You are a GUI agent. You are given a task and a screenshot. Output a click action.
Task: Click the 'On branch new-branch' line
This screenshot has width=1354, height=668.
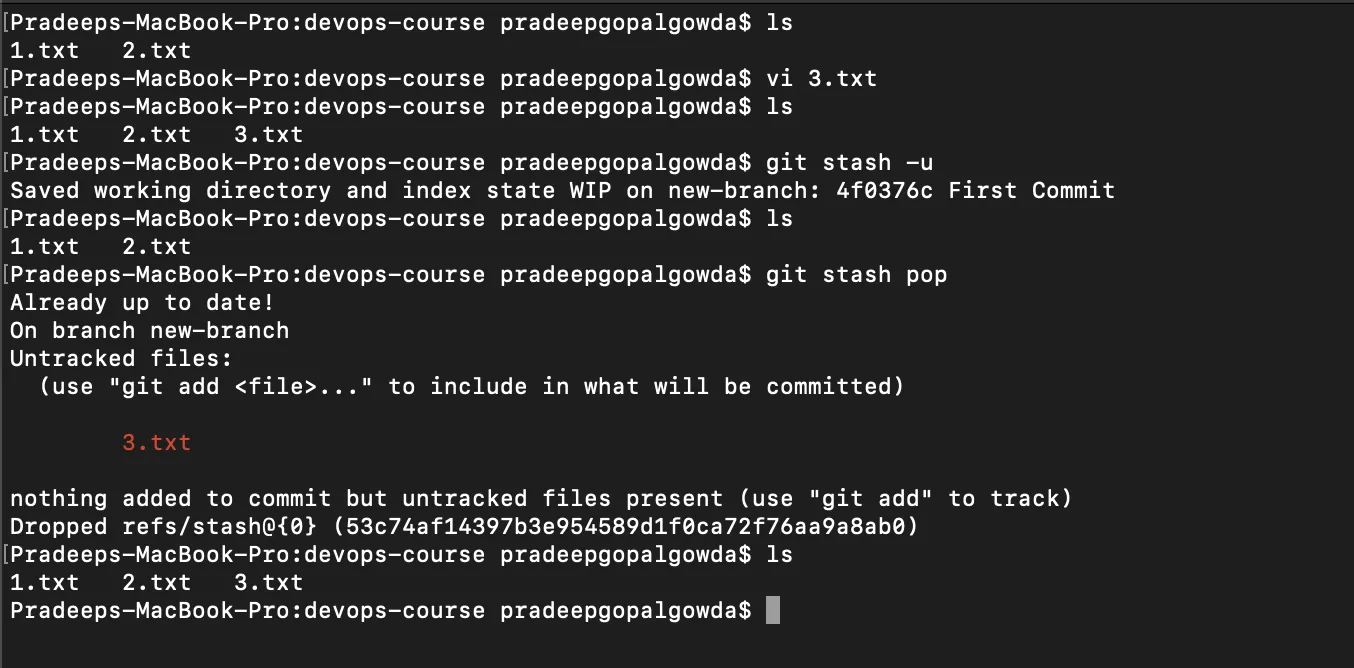click(149, 330)
